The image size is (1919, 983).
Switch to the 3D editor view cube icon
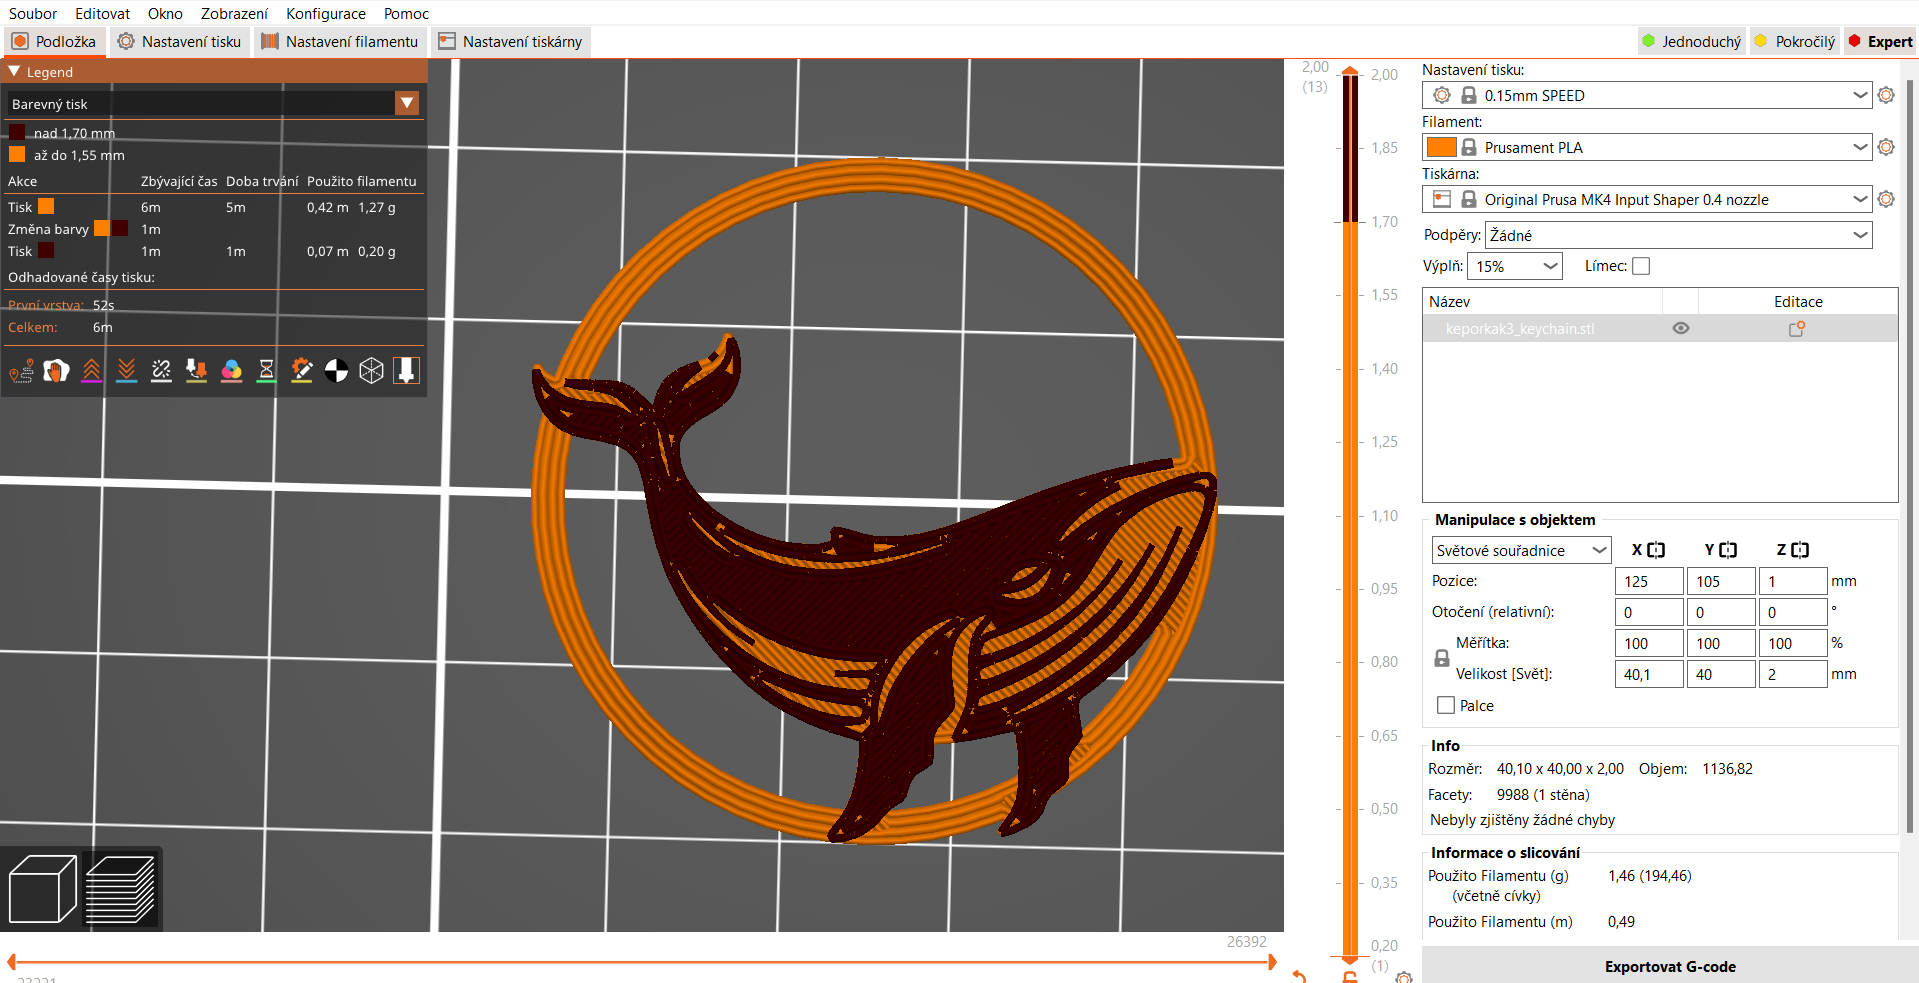click(42, 889)
